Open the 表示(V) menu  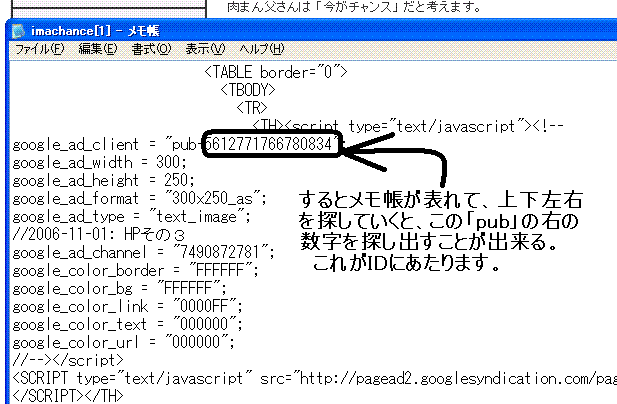(x=205, y=49)
